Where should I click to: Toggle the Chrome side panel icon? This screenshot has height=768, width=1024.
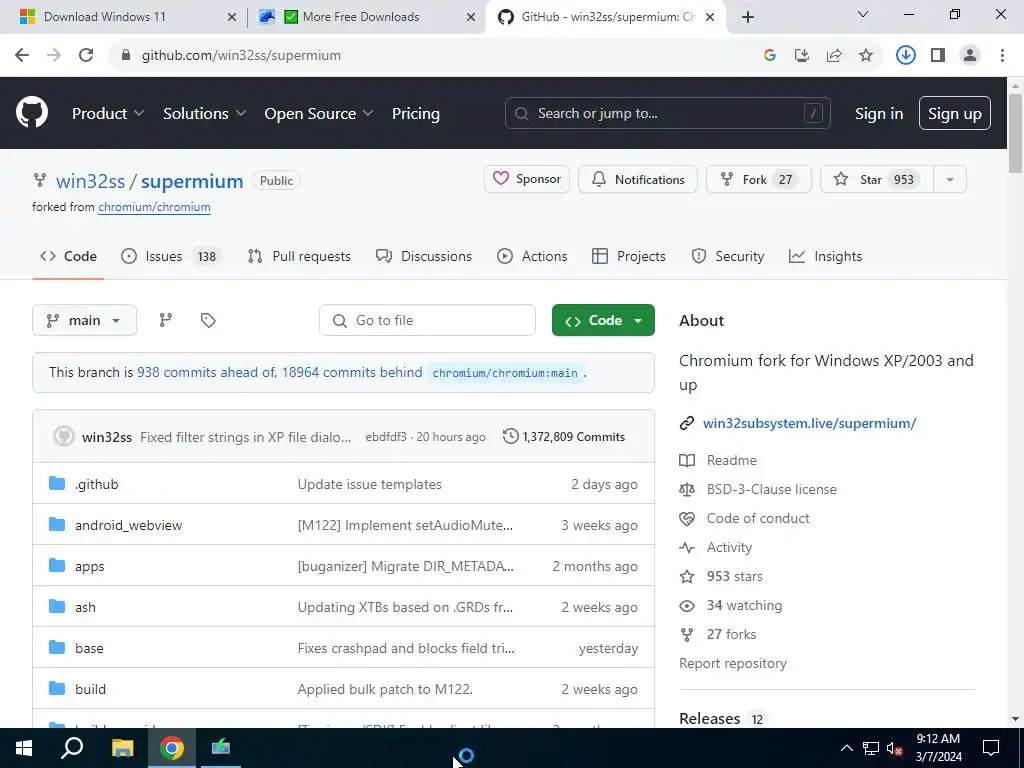pyautogui.click(x=938, y=56)
